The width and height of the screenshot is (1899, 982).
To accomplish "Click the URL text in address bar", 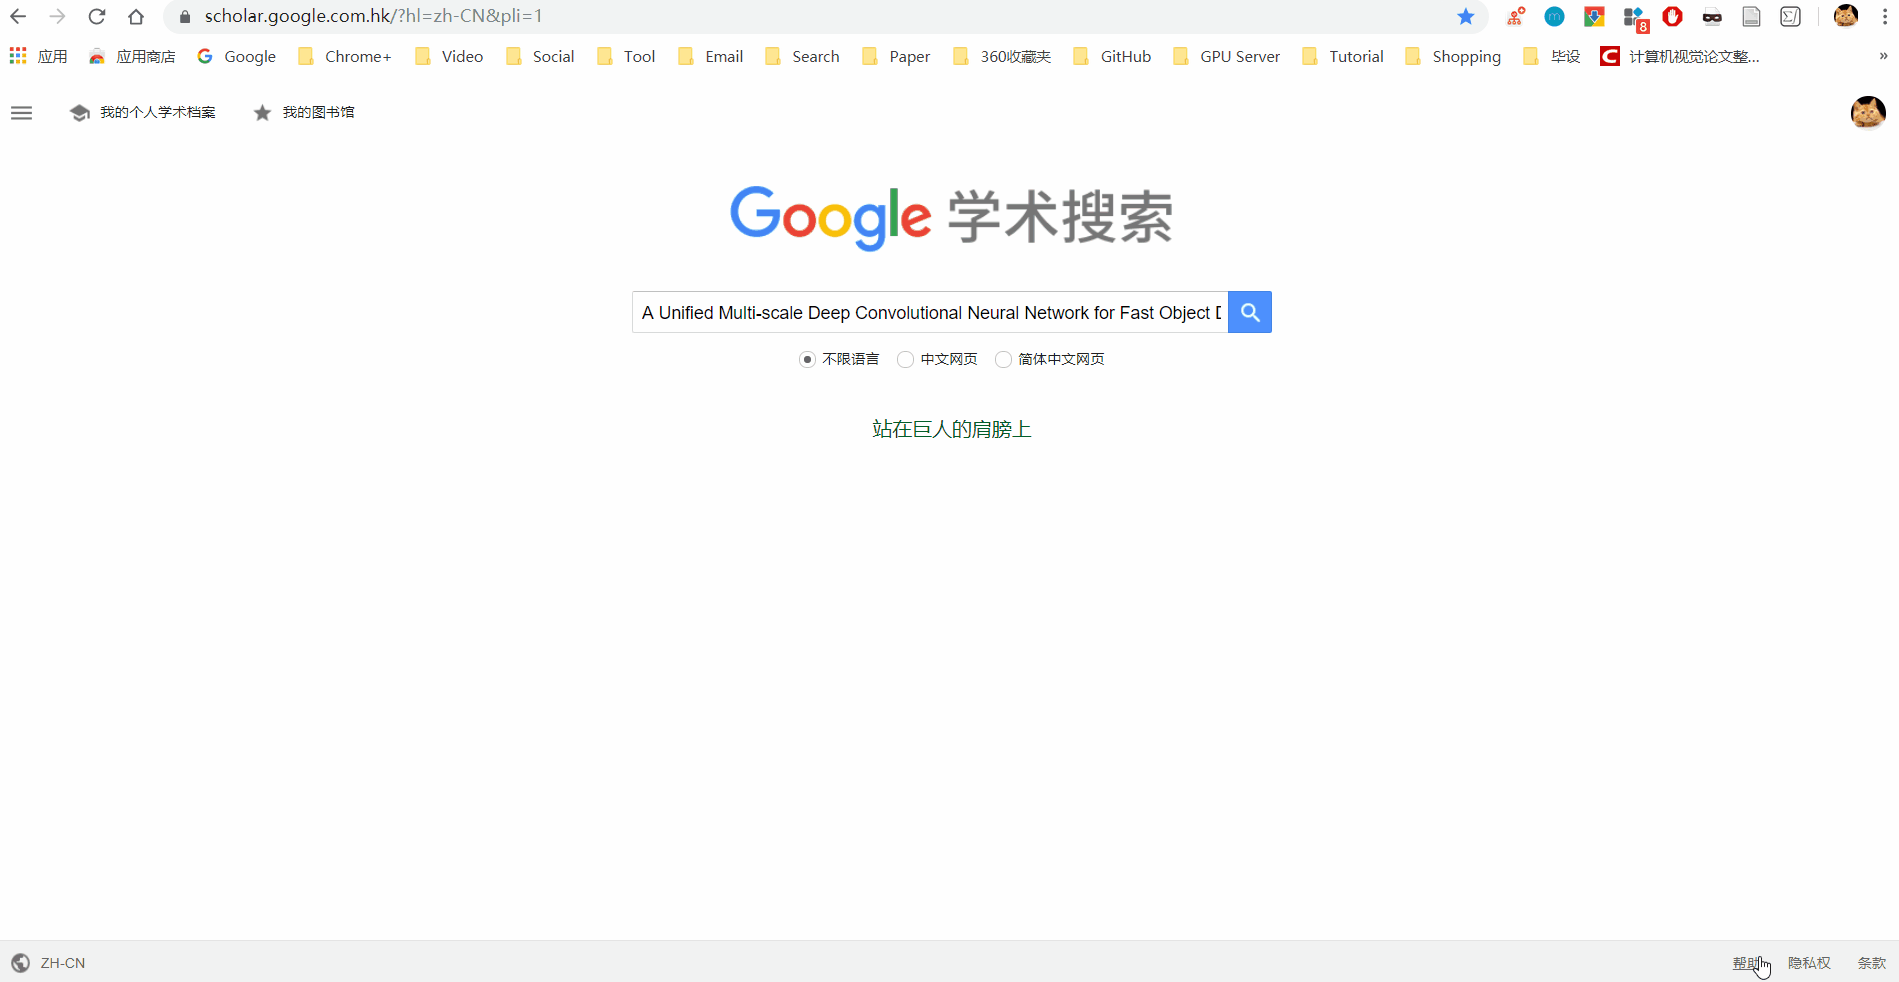I will tap(373, 16).
